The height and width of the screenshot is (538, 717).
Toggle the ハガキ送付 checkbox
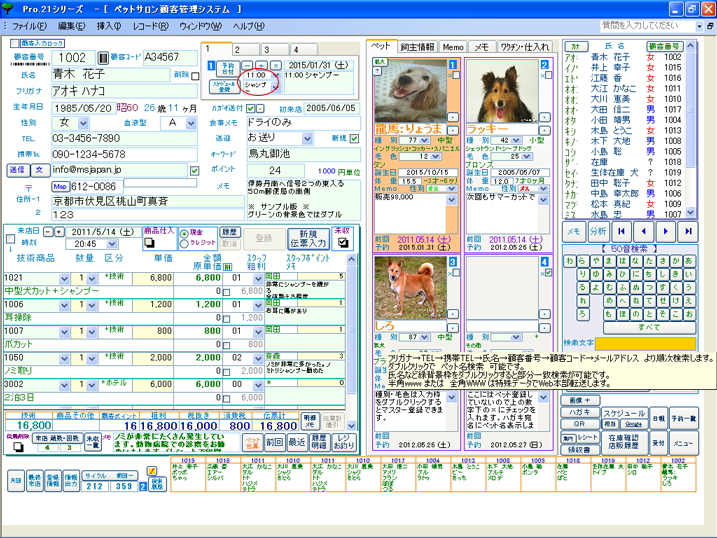[x=251, y=108]
